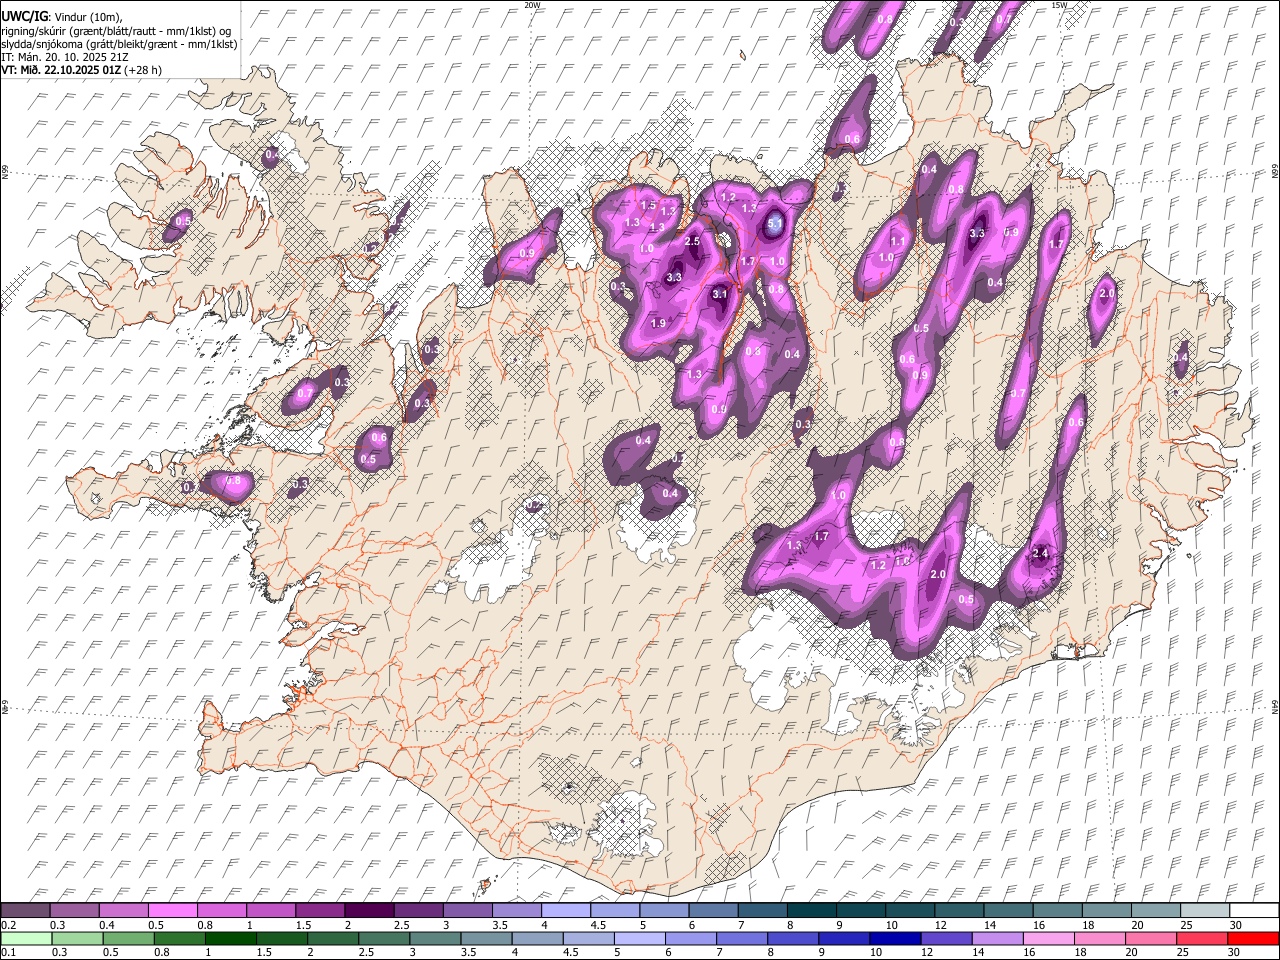Click the rigning/skúrir description line
The image size is (1280, 960).
click(116, 30)
